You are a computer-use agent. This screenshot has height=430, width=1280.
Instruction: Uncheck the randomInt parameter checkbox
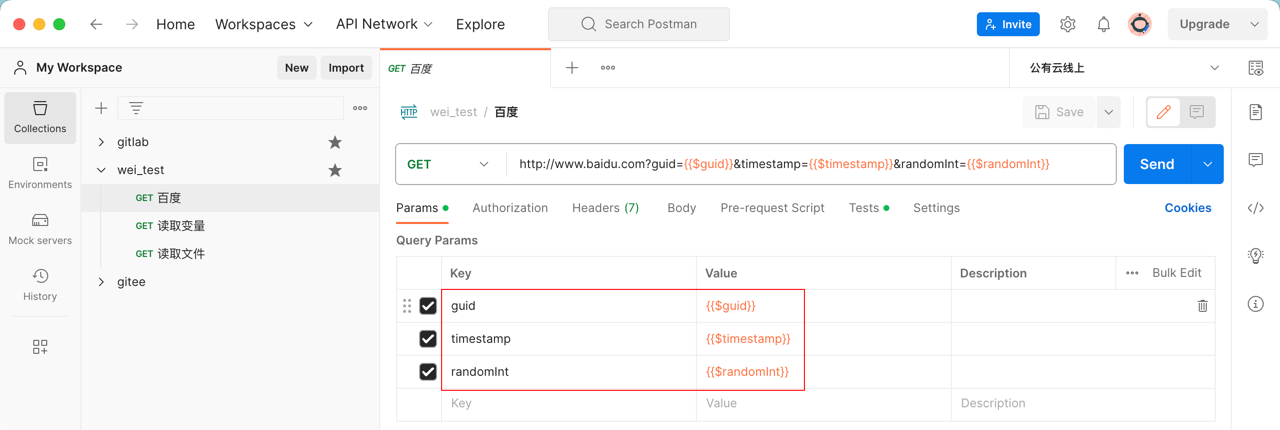428,372
